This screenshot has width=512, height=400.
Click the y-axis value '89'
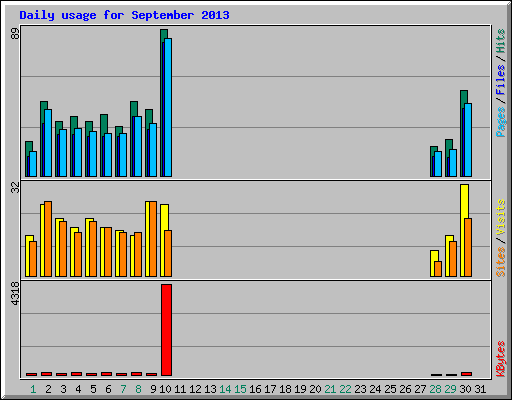pyautogui.click(x=15, y=33)
